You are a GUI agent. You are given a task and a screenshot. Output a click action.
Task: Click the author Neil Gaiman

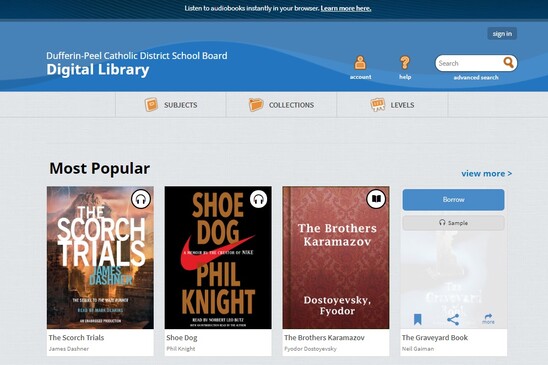point(418,349)
